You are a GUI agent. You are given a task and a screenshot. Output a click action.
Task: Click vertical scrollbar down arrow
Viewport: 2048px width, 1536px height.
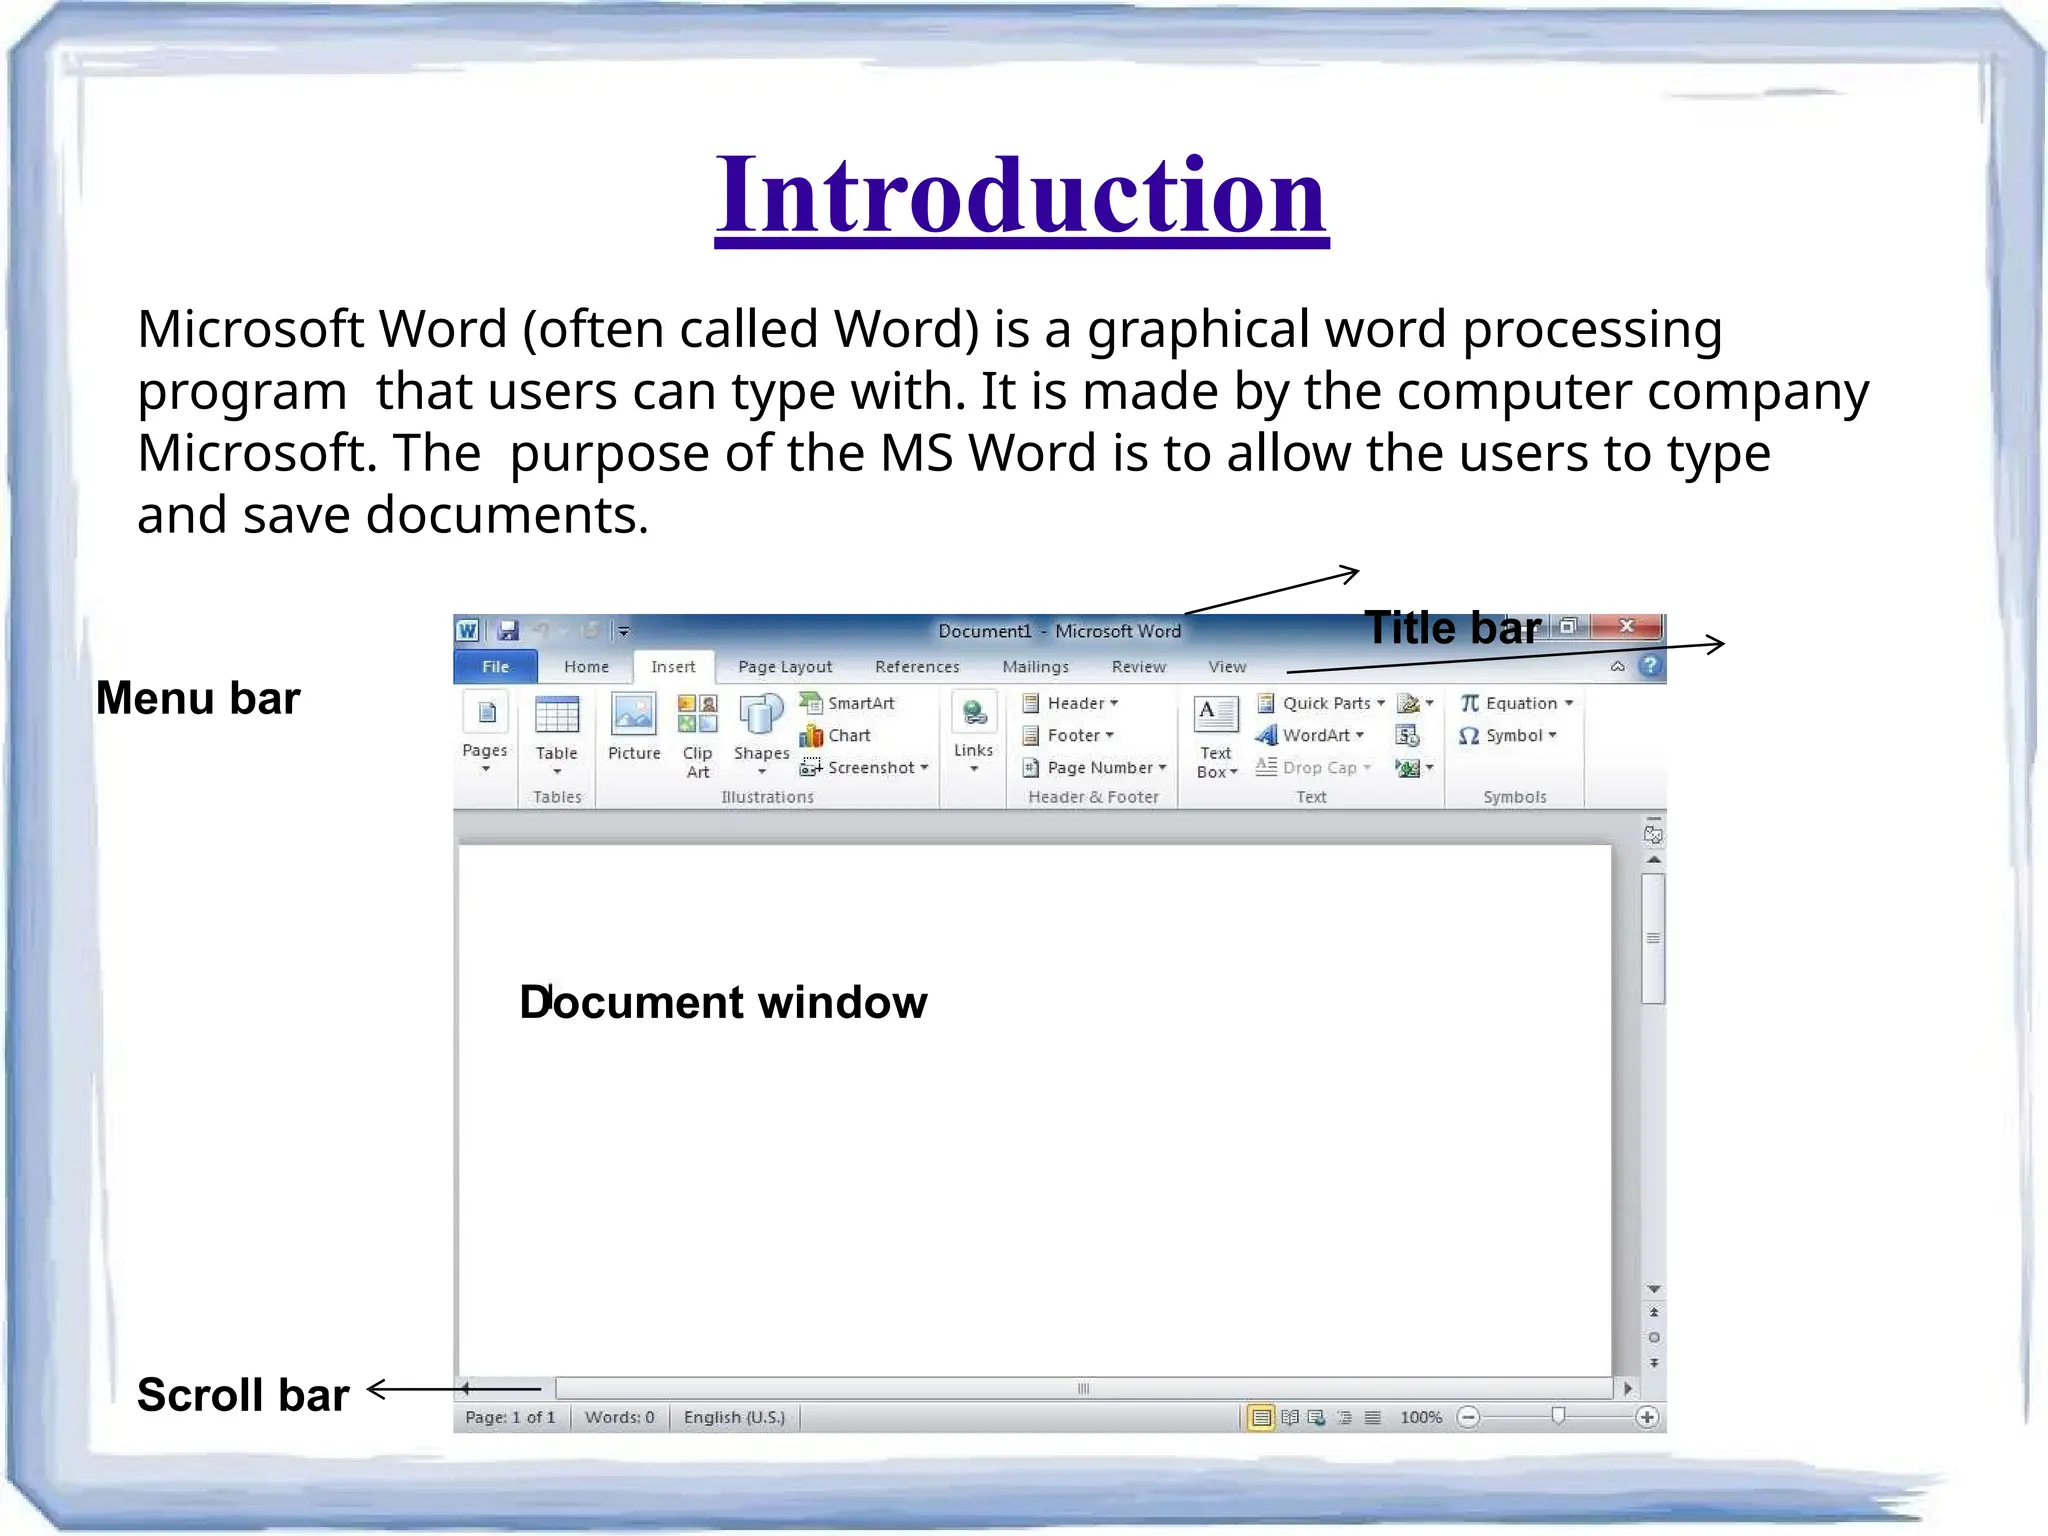pos(1654,1290)
